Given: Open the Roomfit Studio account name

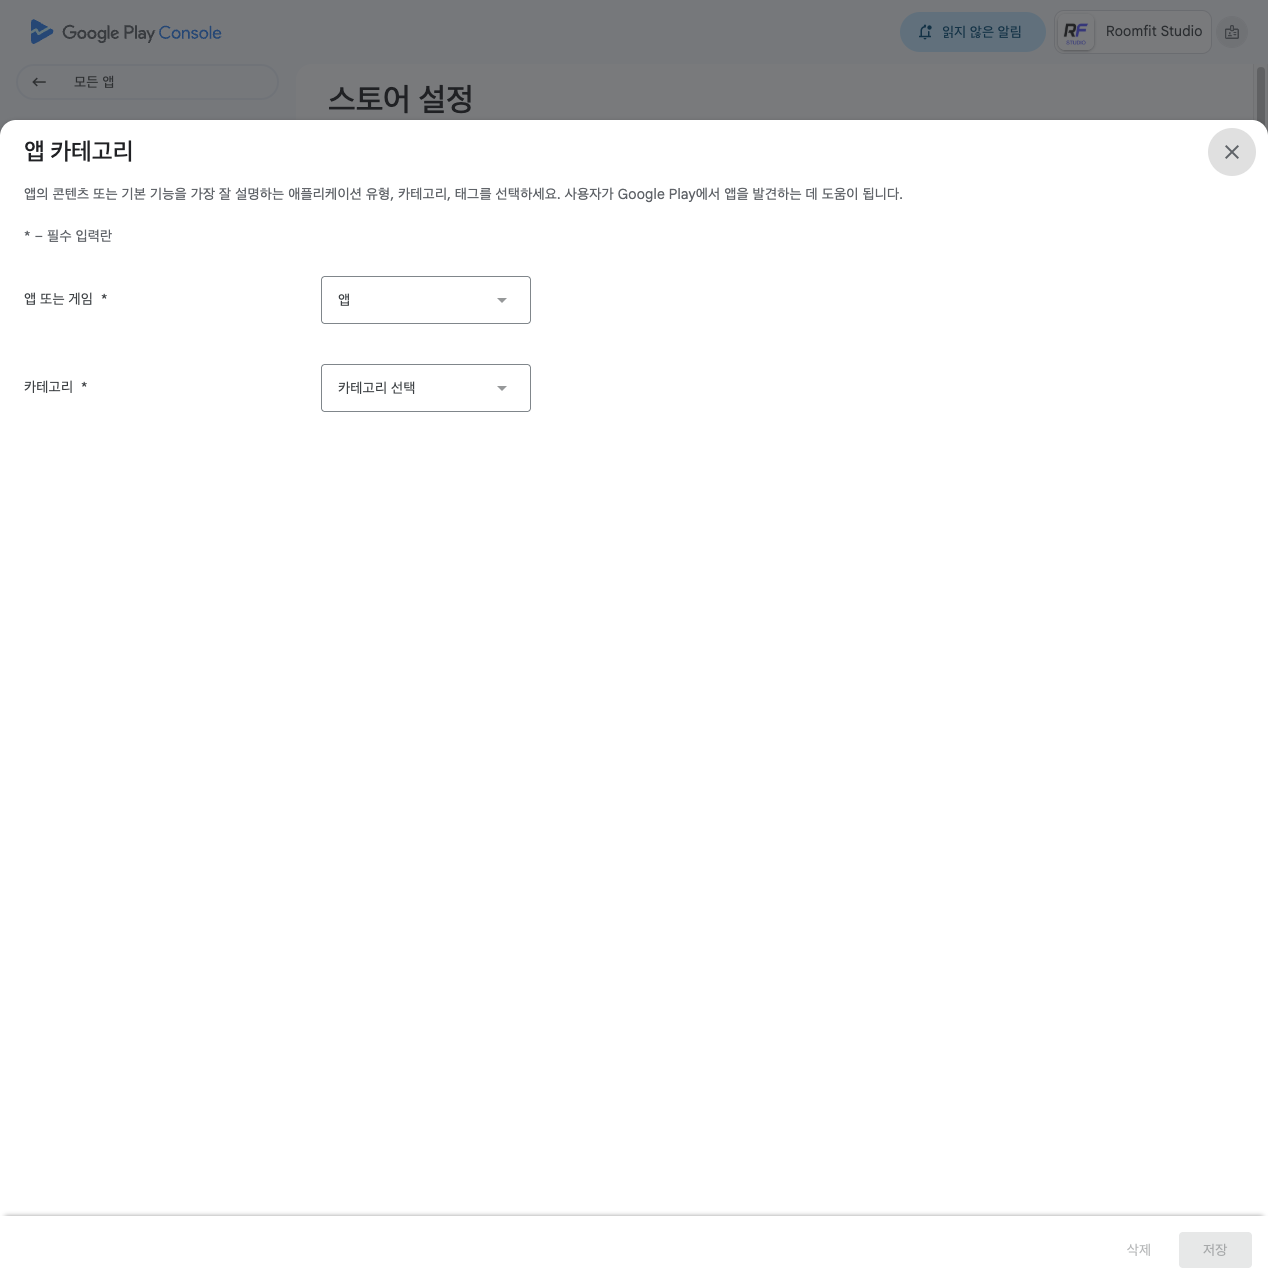Looking at the screenshot, I should click(1153, 32).
